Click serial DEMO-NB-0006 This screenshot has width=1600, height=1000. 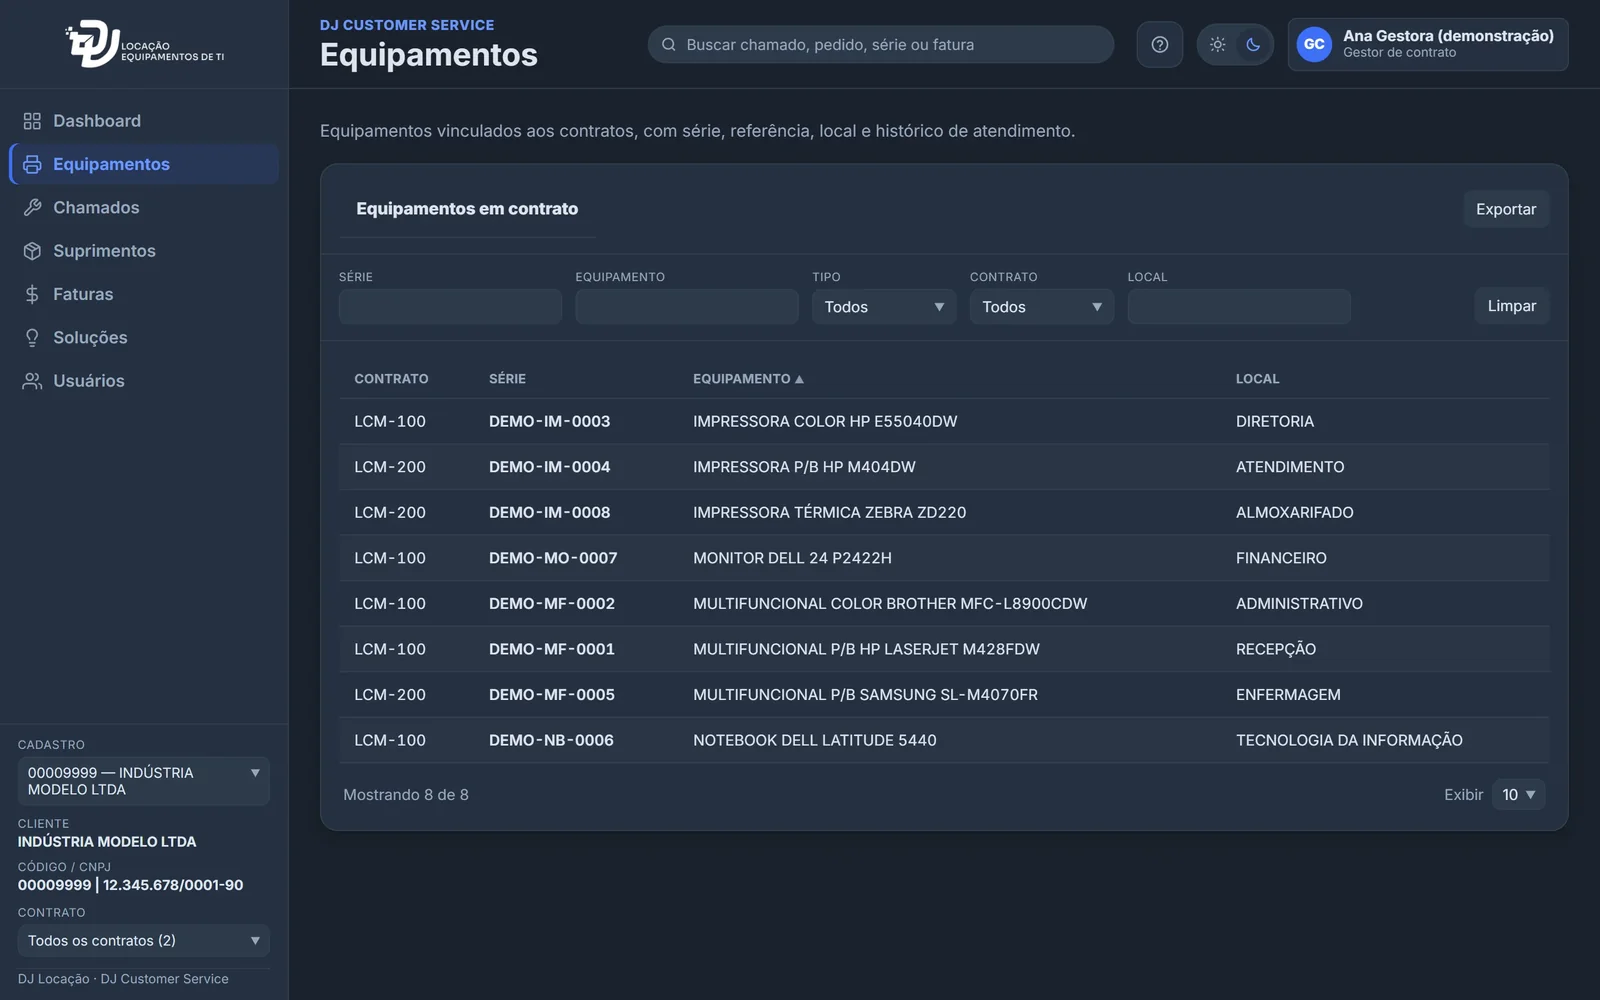(551, 741)
